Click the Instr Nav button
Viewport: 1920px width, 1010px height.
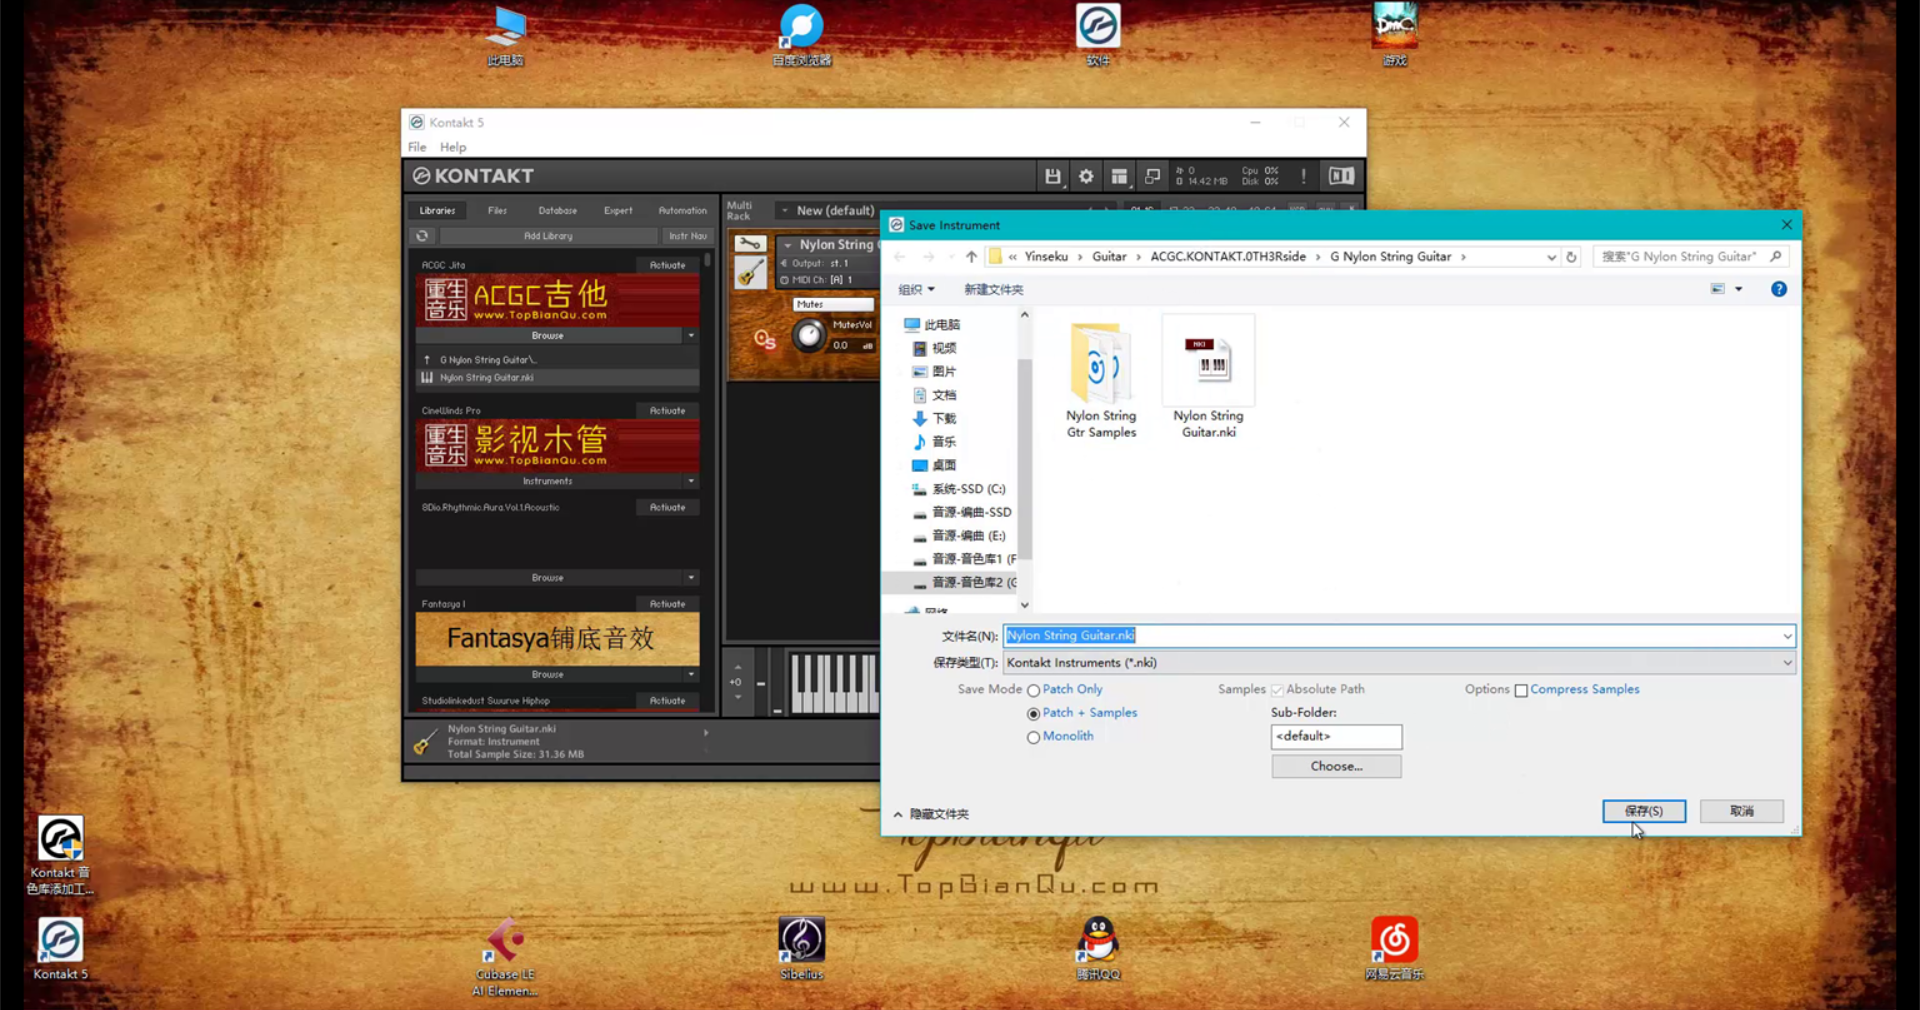(688, 236)
